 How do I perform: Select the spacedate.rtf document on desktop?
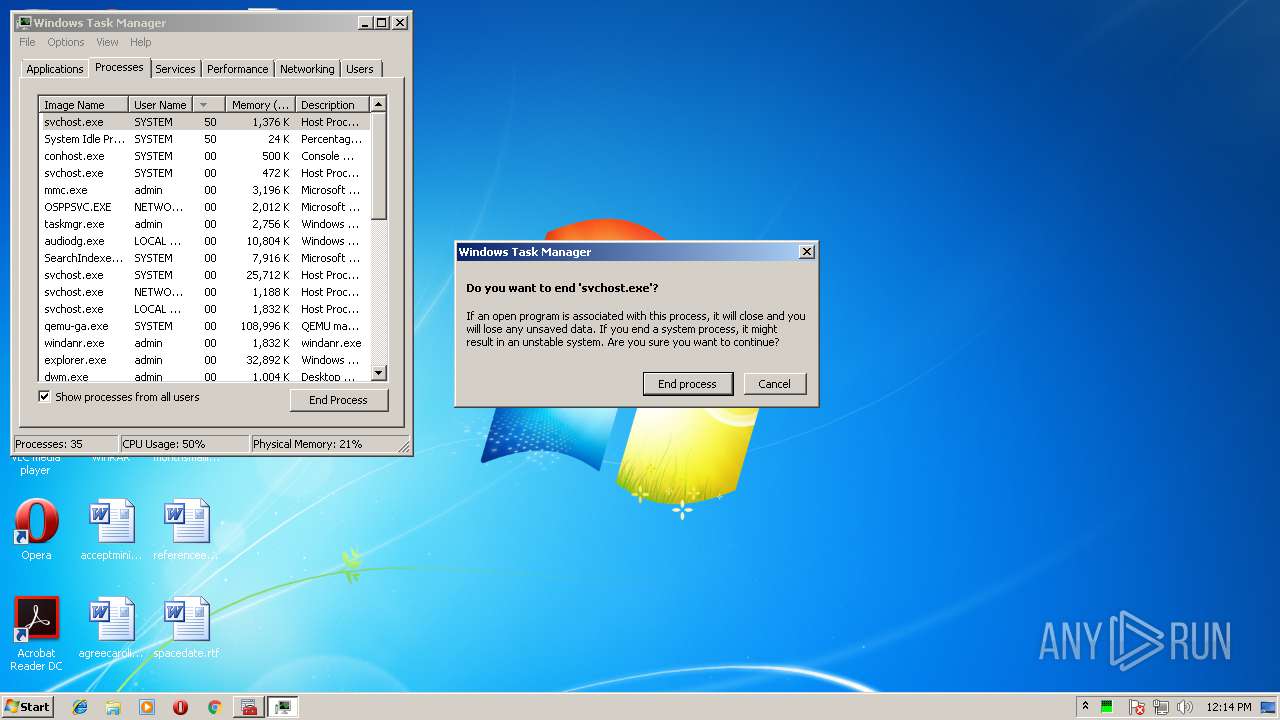click(186, 628)
